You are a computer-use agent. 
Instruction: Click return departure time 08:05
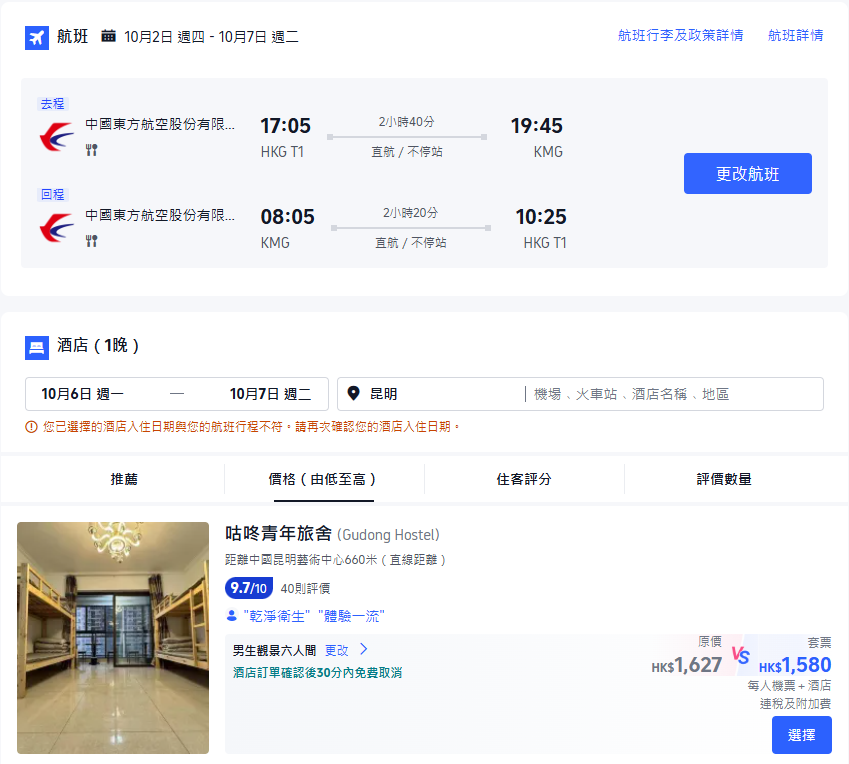(287, 217)
